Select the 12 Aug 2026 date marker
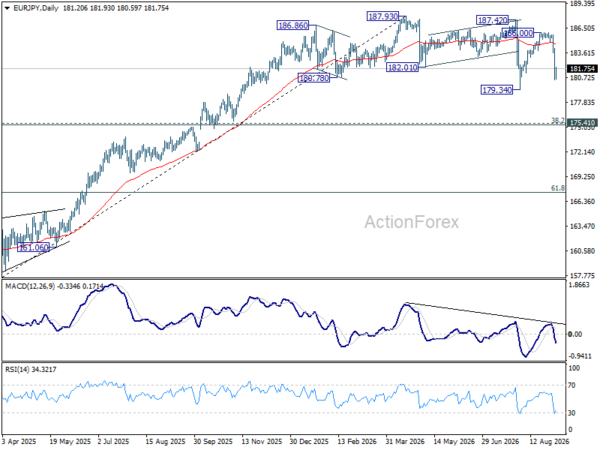This screenshot has height=450, width=600. click(549, 442)
